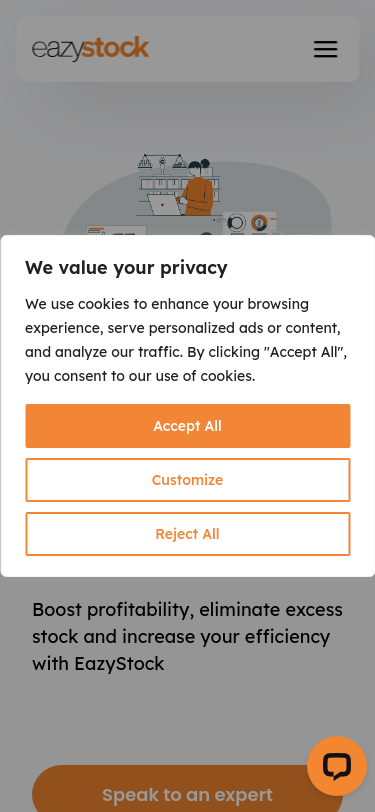This screenshot has width=375, height=812.
Task: Click the word EazyStock in the tagline
Action: pyautogui.click(x=120, y=663)
